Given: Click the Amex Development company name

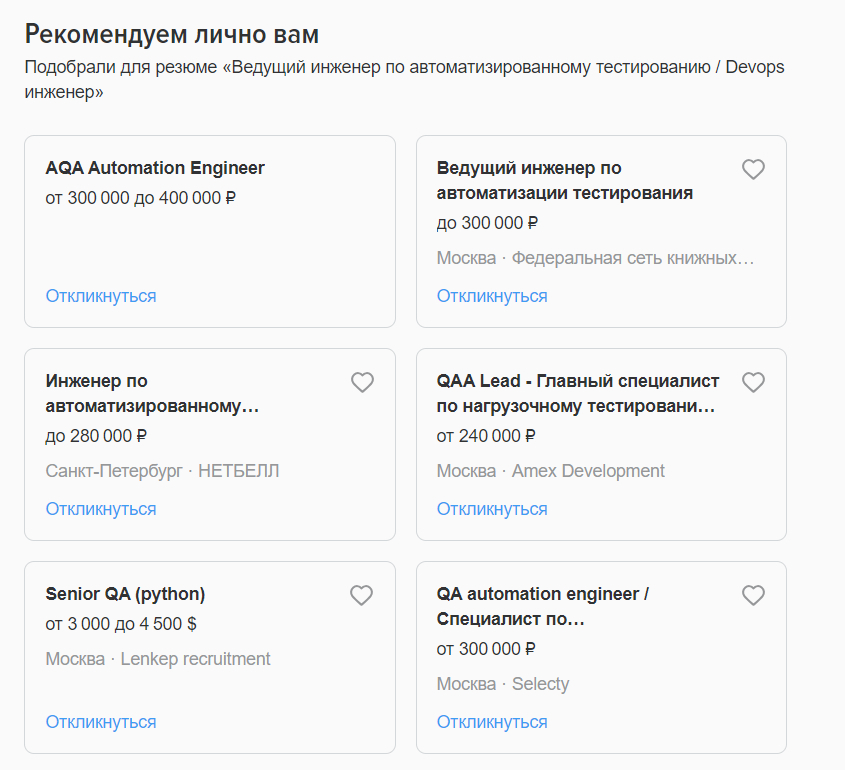Looking at the screenshot, I should [x=588, y=471].
